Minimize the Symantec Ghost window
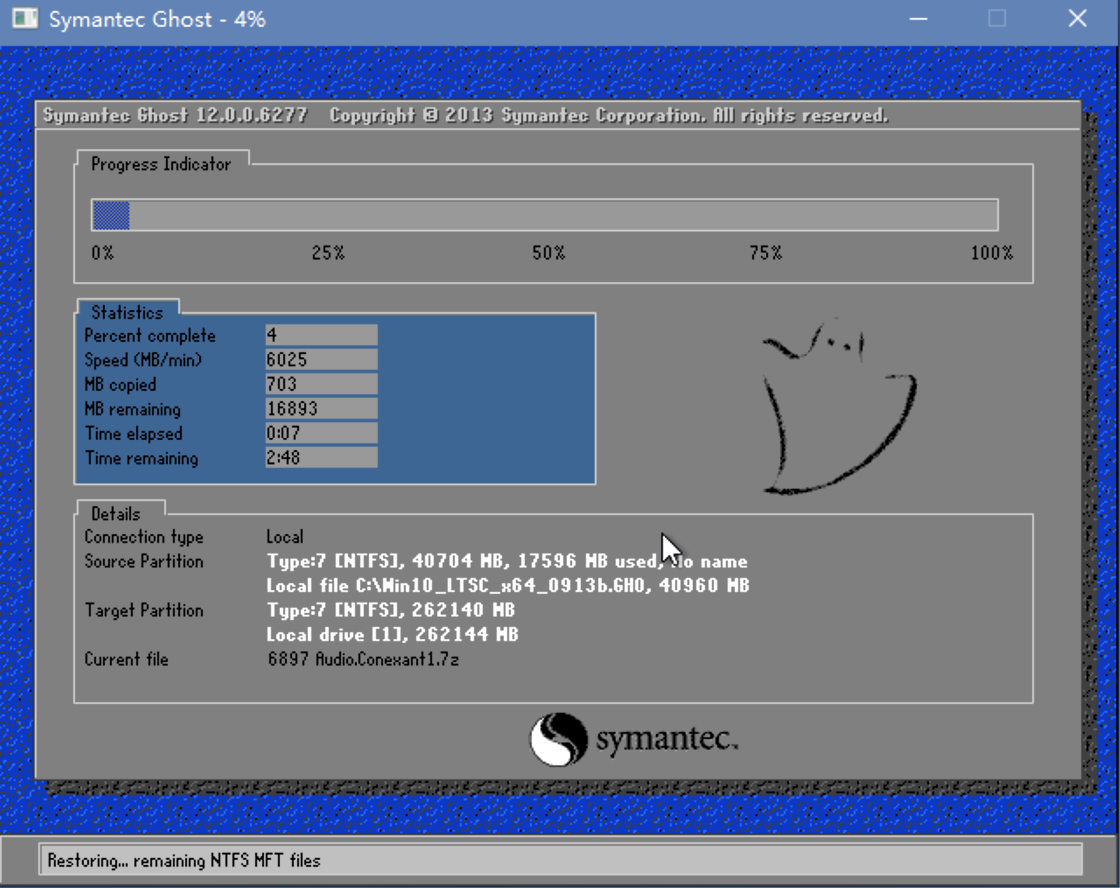1120x888 pixels. 919,19
